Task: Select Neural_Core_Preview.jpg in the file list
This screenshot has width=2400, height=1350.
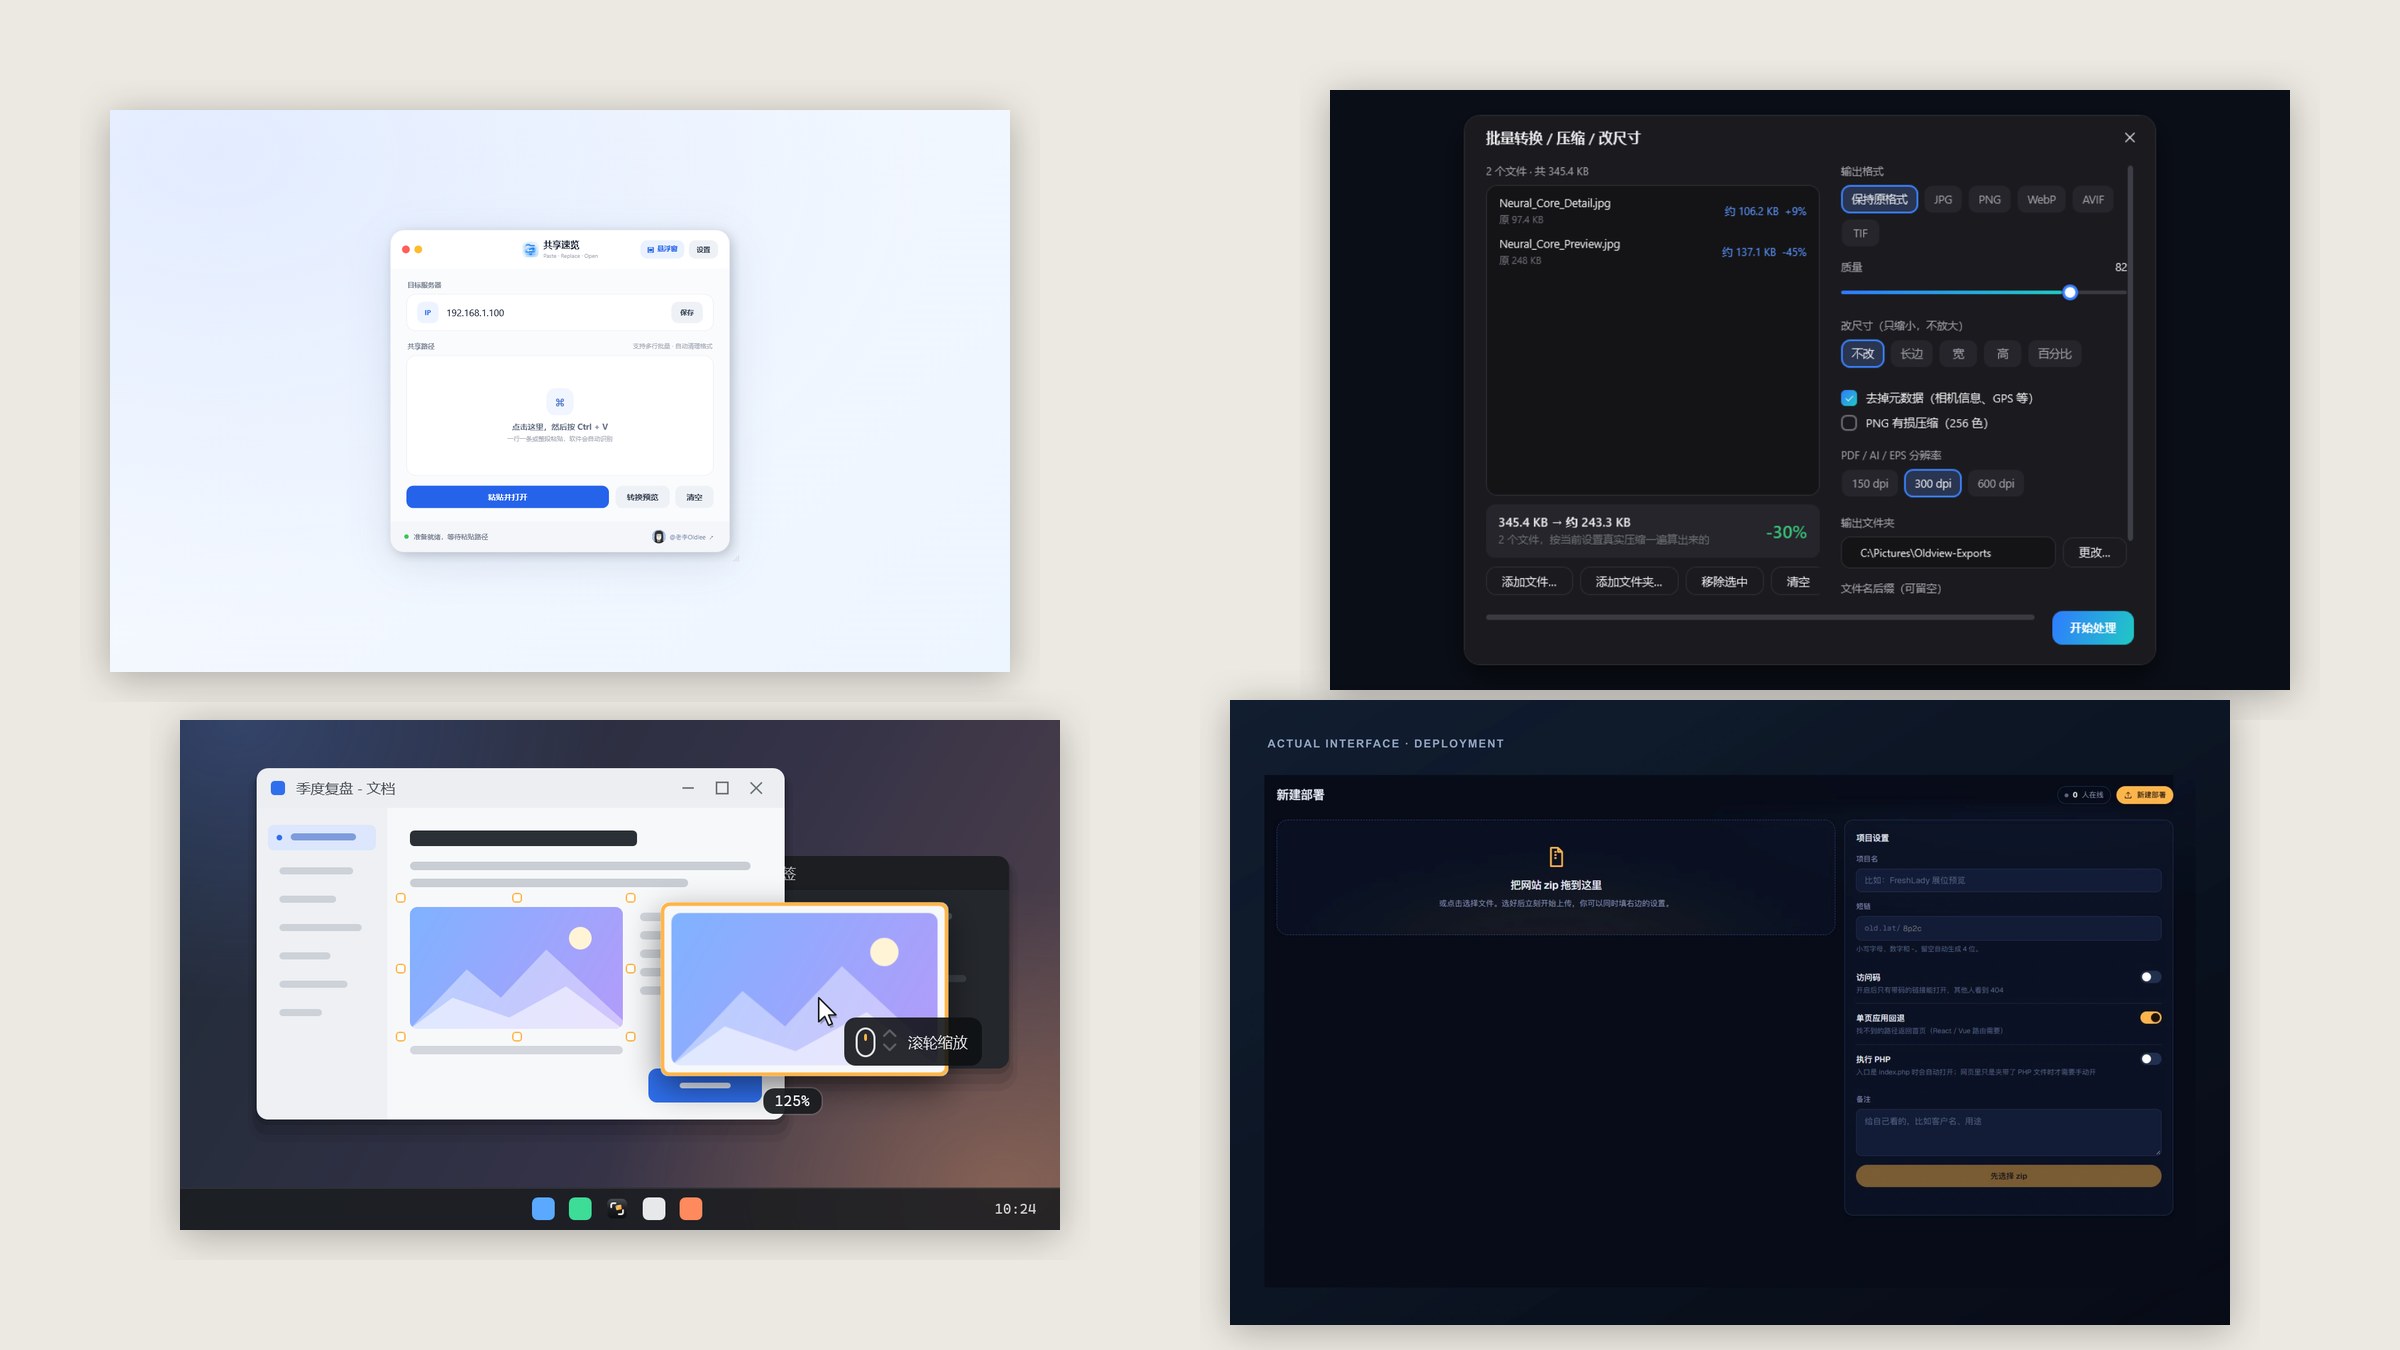Action: [x=1652, y=251]
